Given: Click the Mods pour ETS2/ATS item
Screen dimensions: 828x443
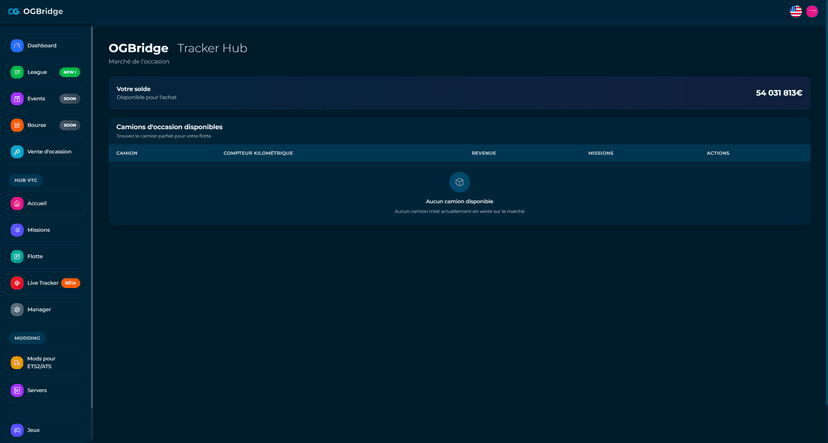Looking at the screenshot, I should point(40,362).
